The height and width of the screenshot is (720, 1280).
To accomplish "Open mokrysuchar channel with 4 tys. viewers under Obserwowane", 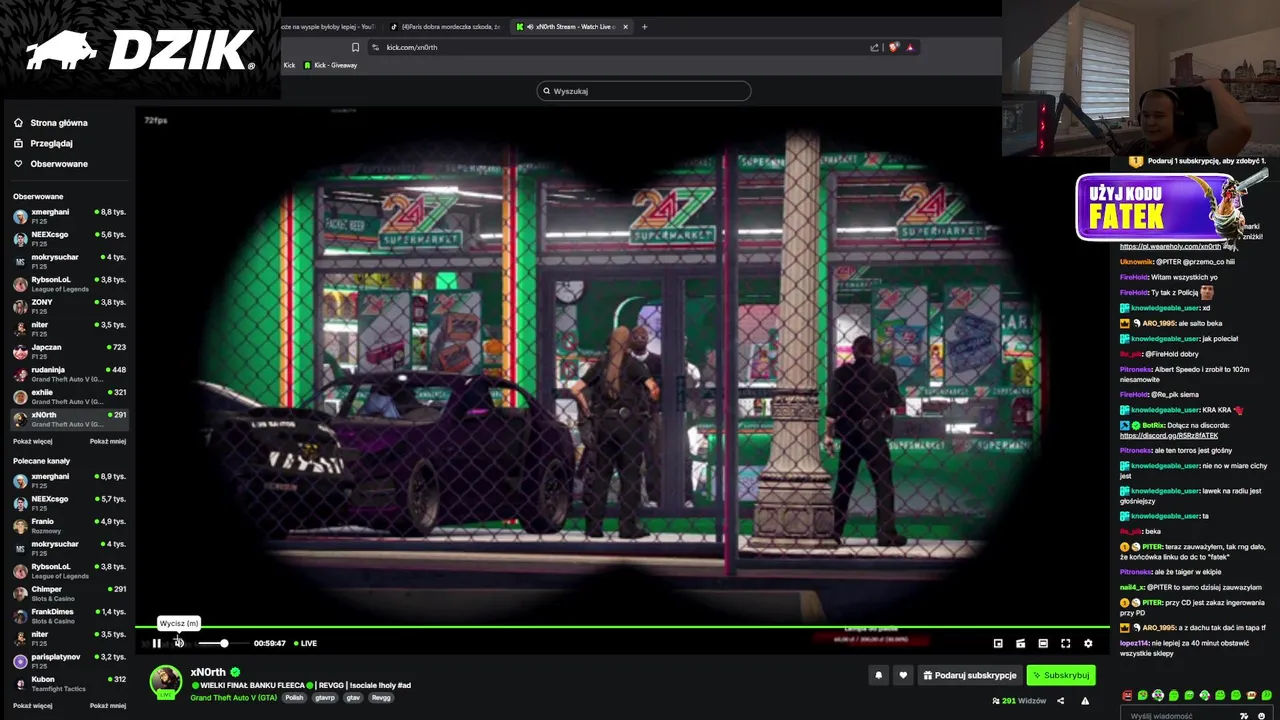I will pos(69,261).
